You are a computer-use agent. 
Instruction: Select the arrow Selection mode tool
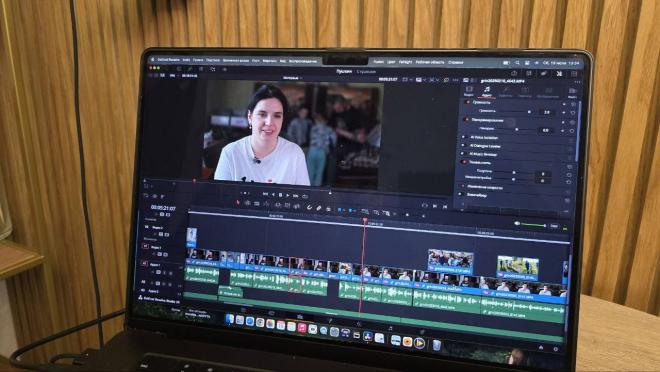(238, 203)
